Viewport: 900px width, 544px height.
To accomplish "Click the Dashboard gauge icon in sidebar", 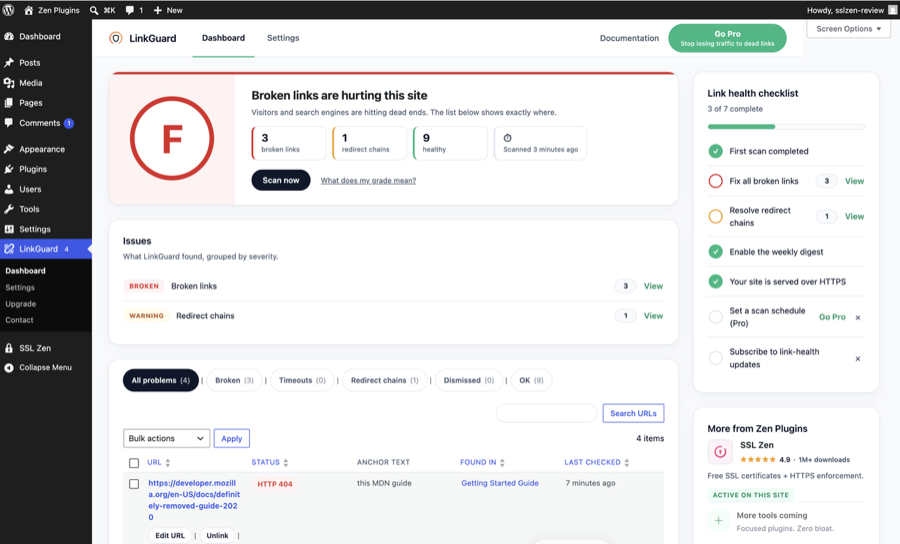I will tap(9, 36).
